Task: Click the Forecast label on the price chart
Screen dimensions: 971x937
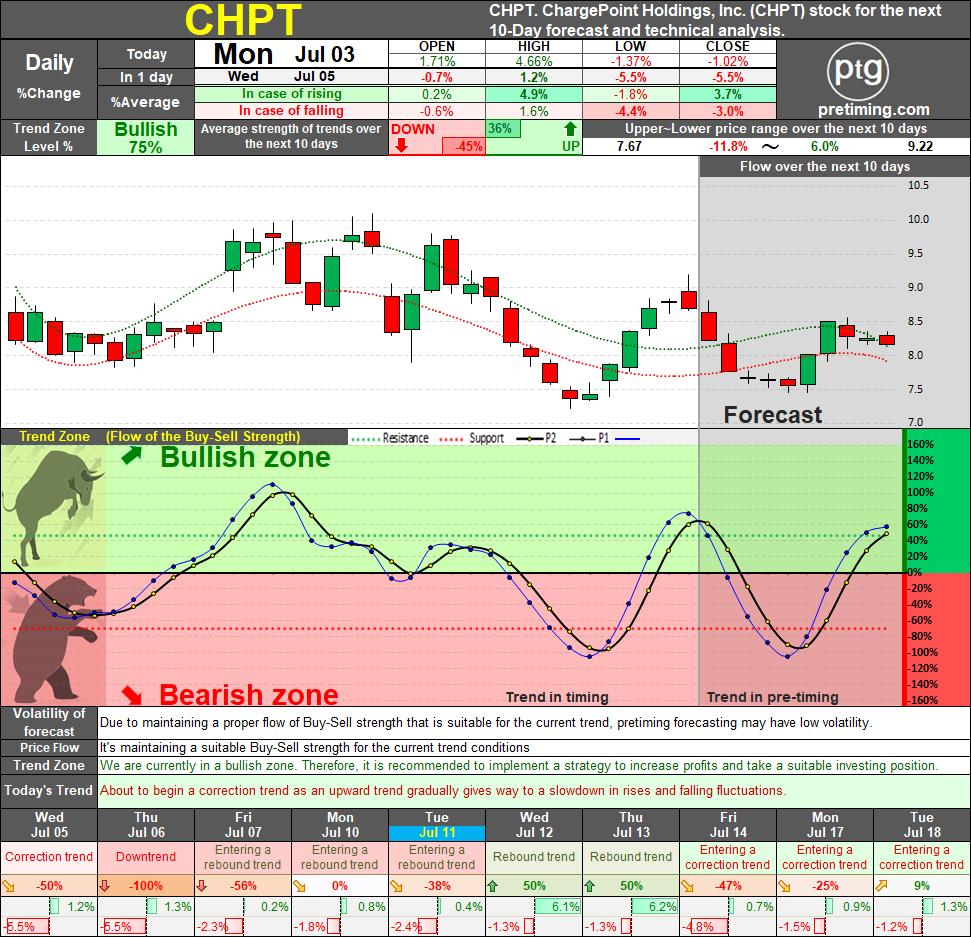Action: pyautogui.click(x=773, y=414)
